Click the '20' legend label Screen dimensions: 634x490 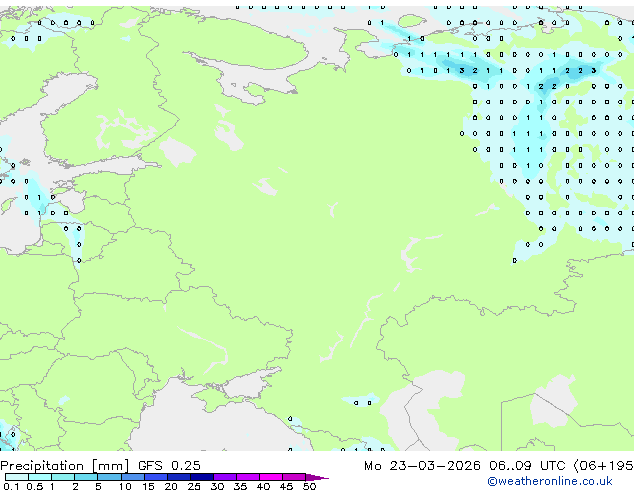click(x=171, y=486)
